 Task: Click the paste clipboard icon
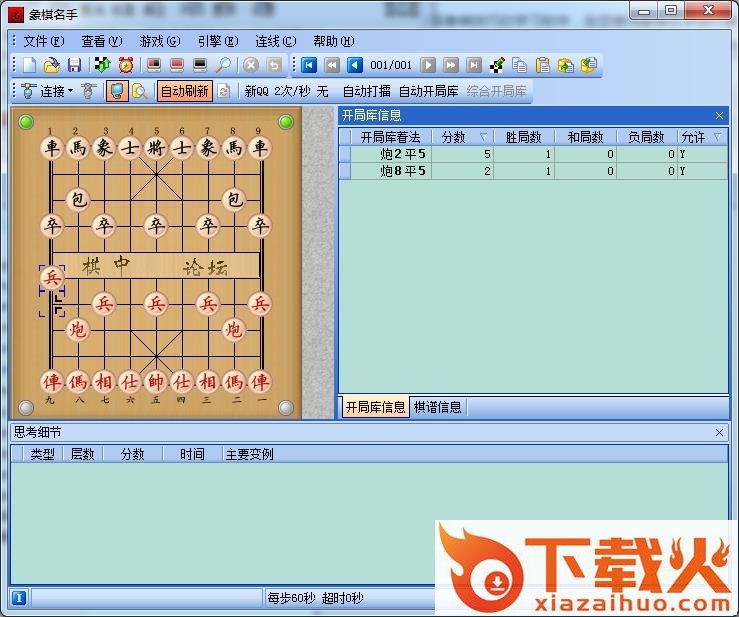coord(542,65)
